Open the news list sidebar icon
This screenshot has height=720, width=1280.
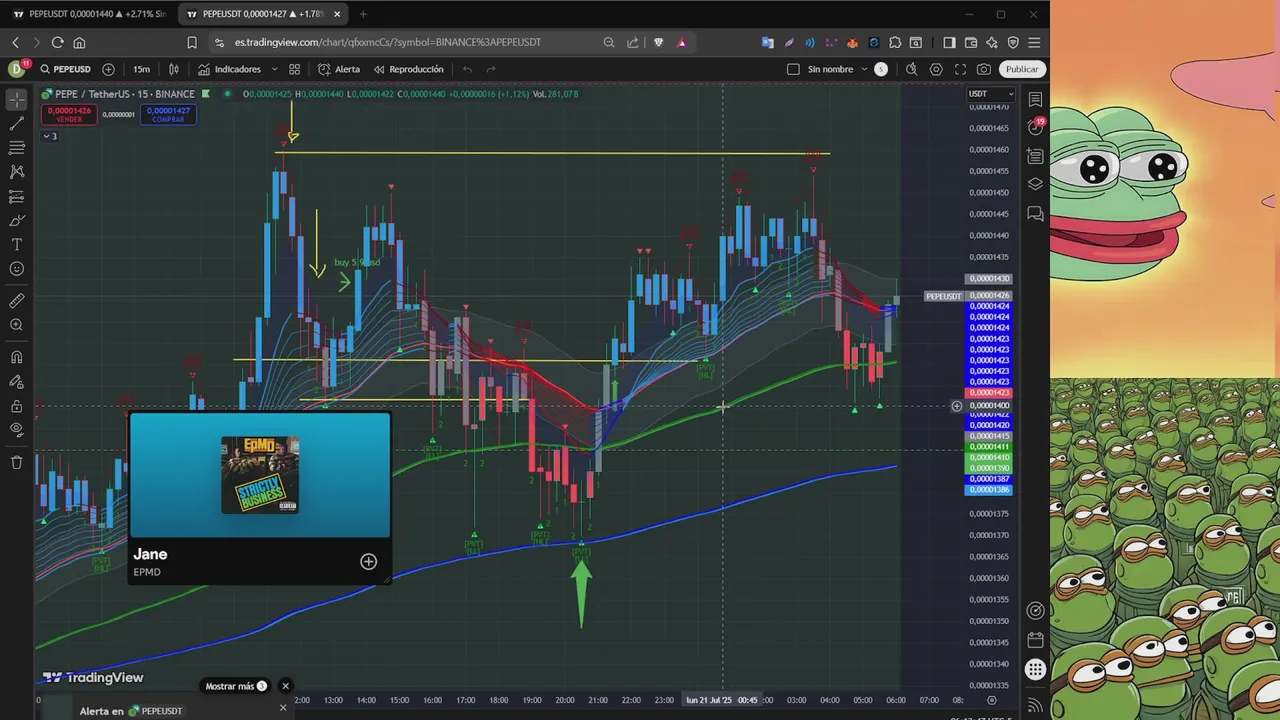coord(1035,156)
